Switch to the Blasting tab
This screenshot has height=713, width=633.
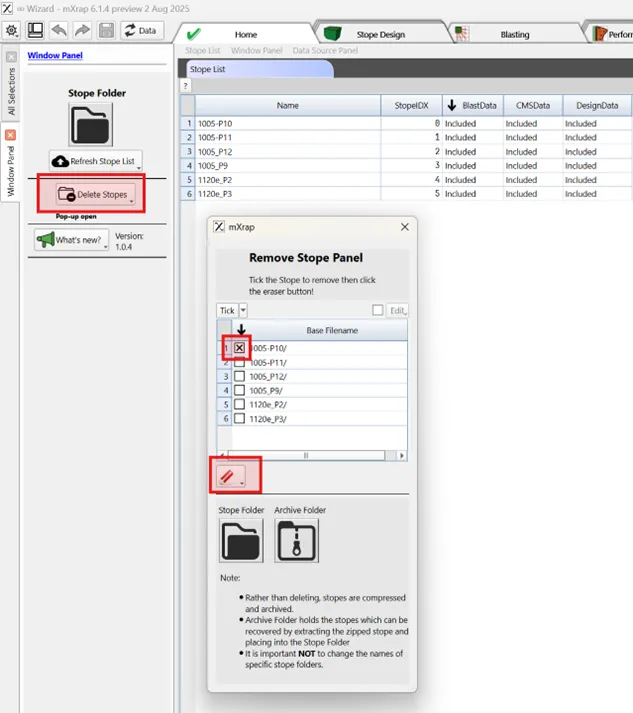coord(514,34)
